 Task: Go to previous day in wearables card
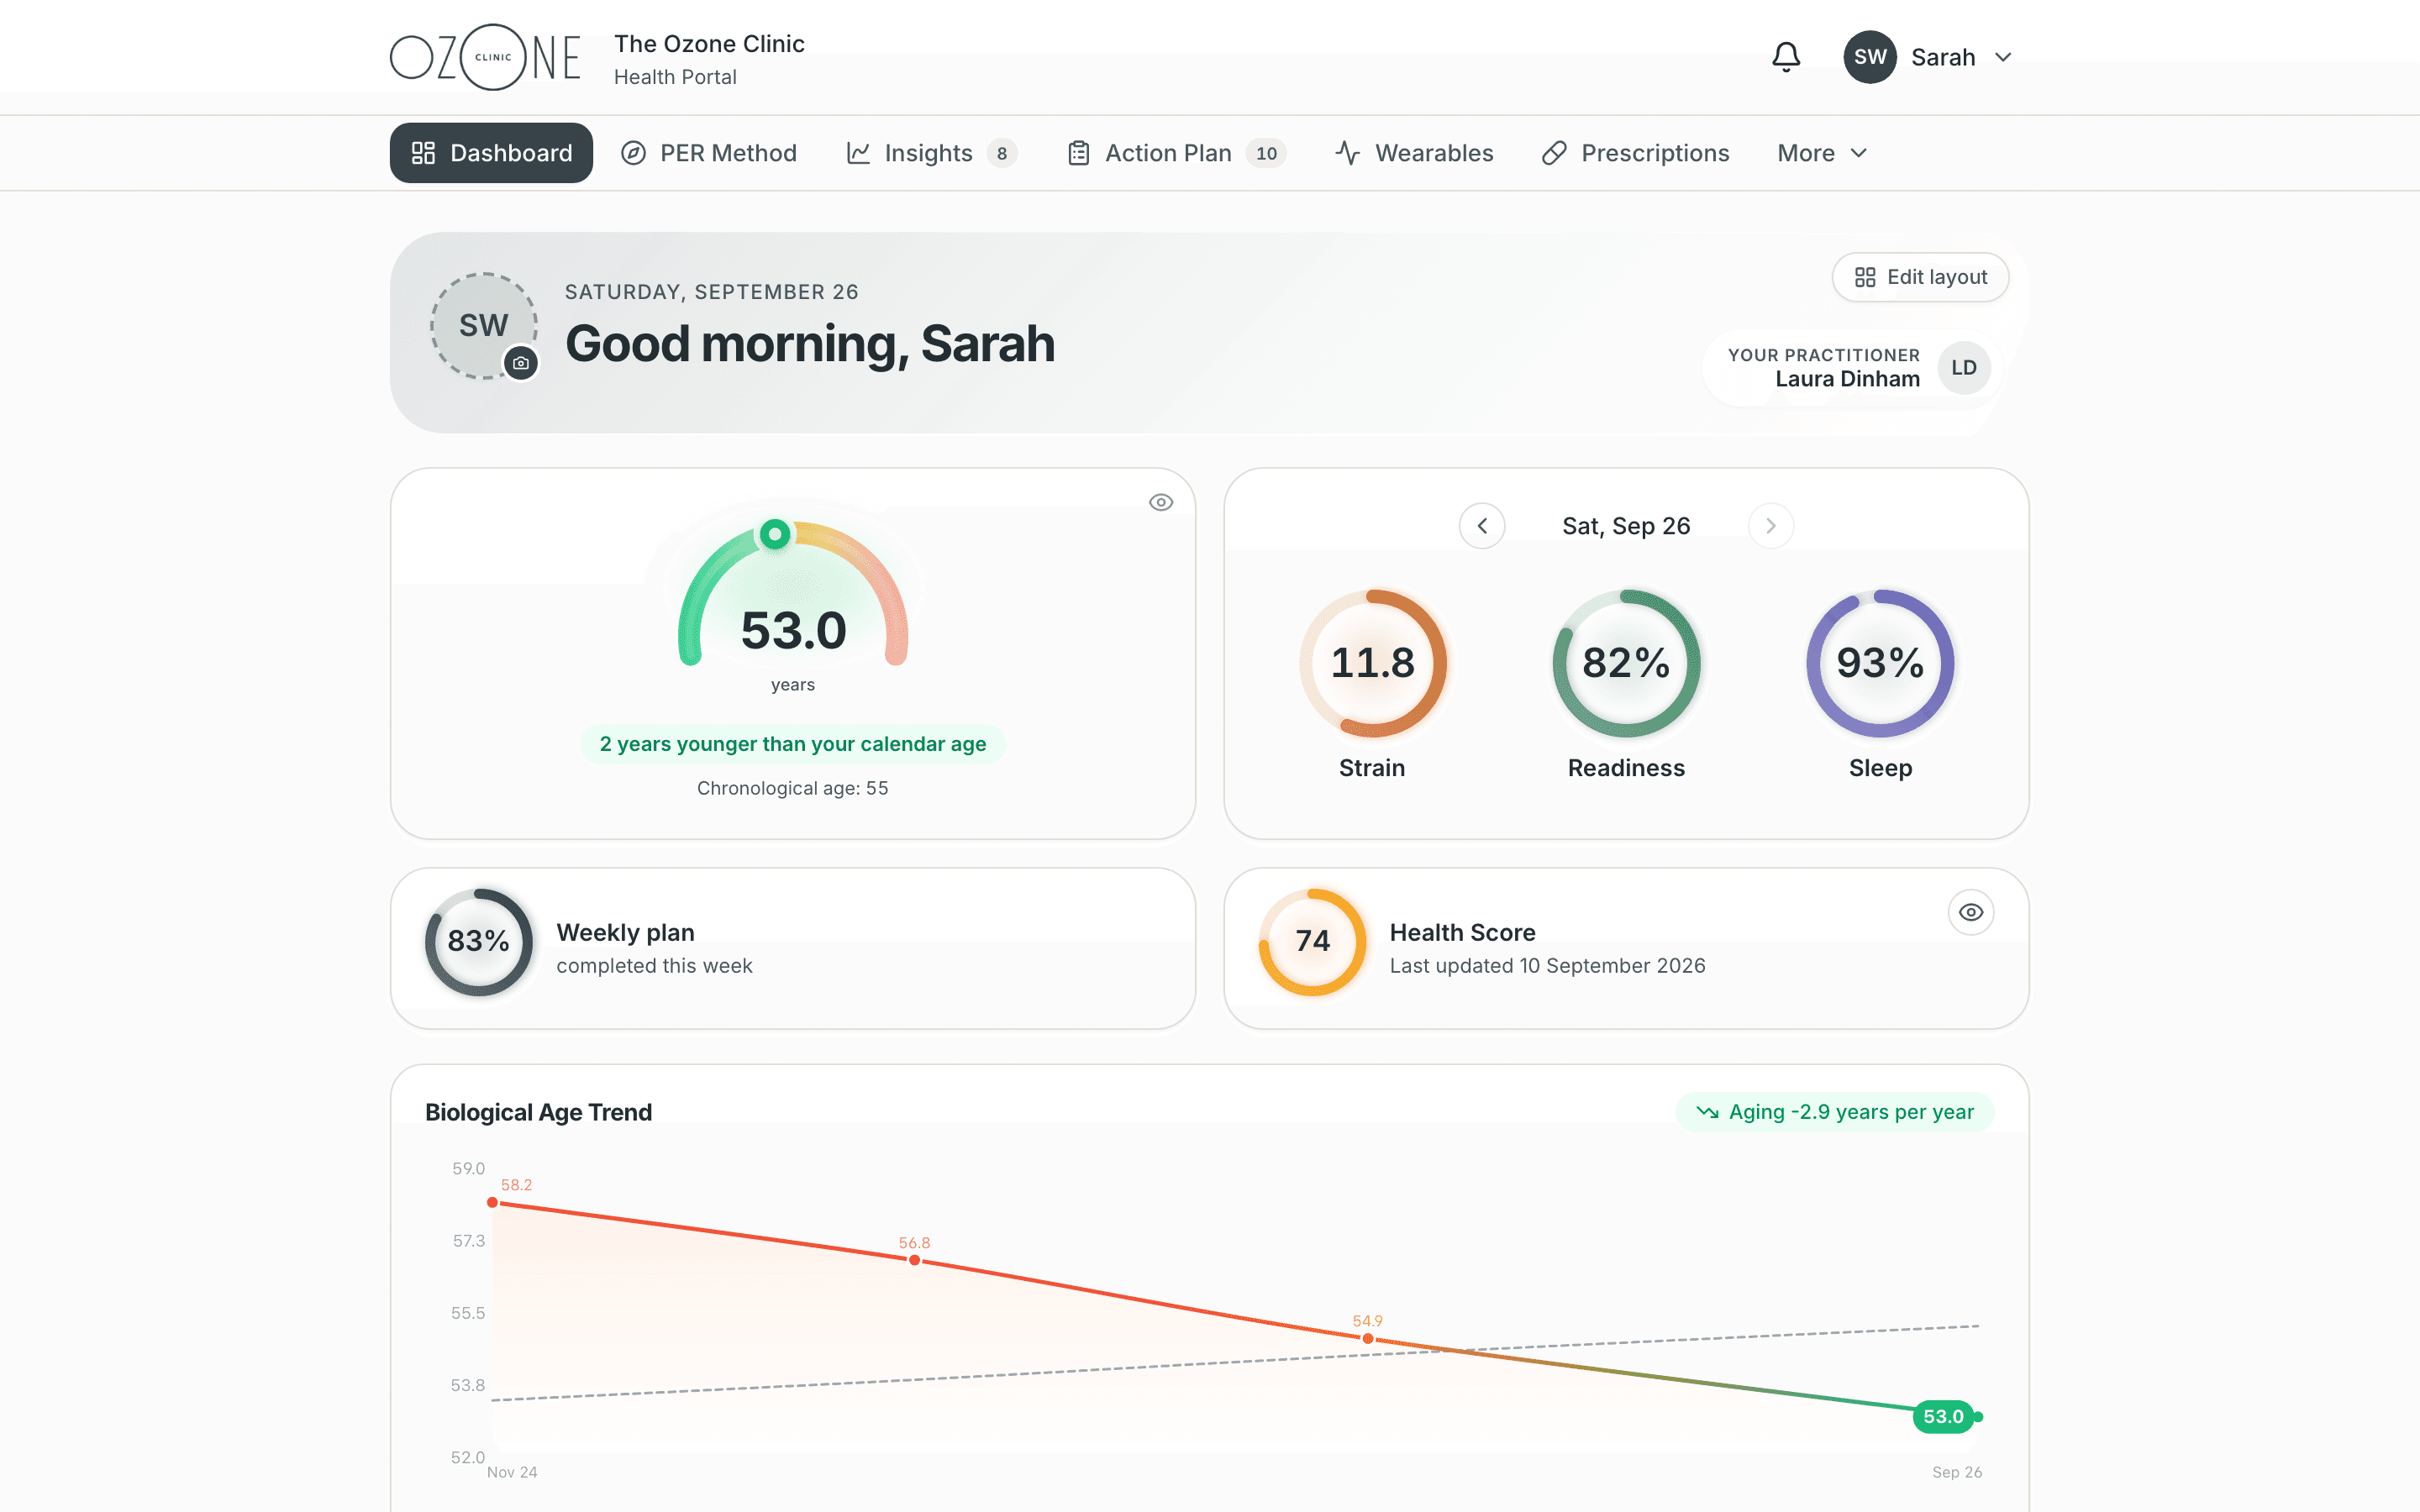[x=1482, y=526]
